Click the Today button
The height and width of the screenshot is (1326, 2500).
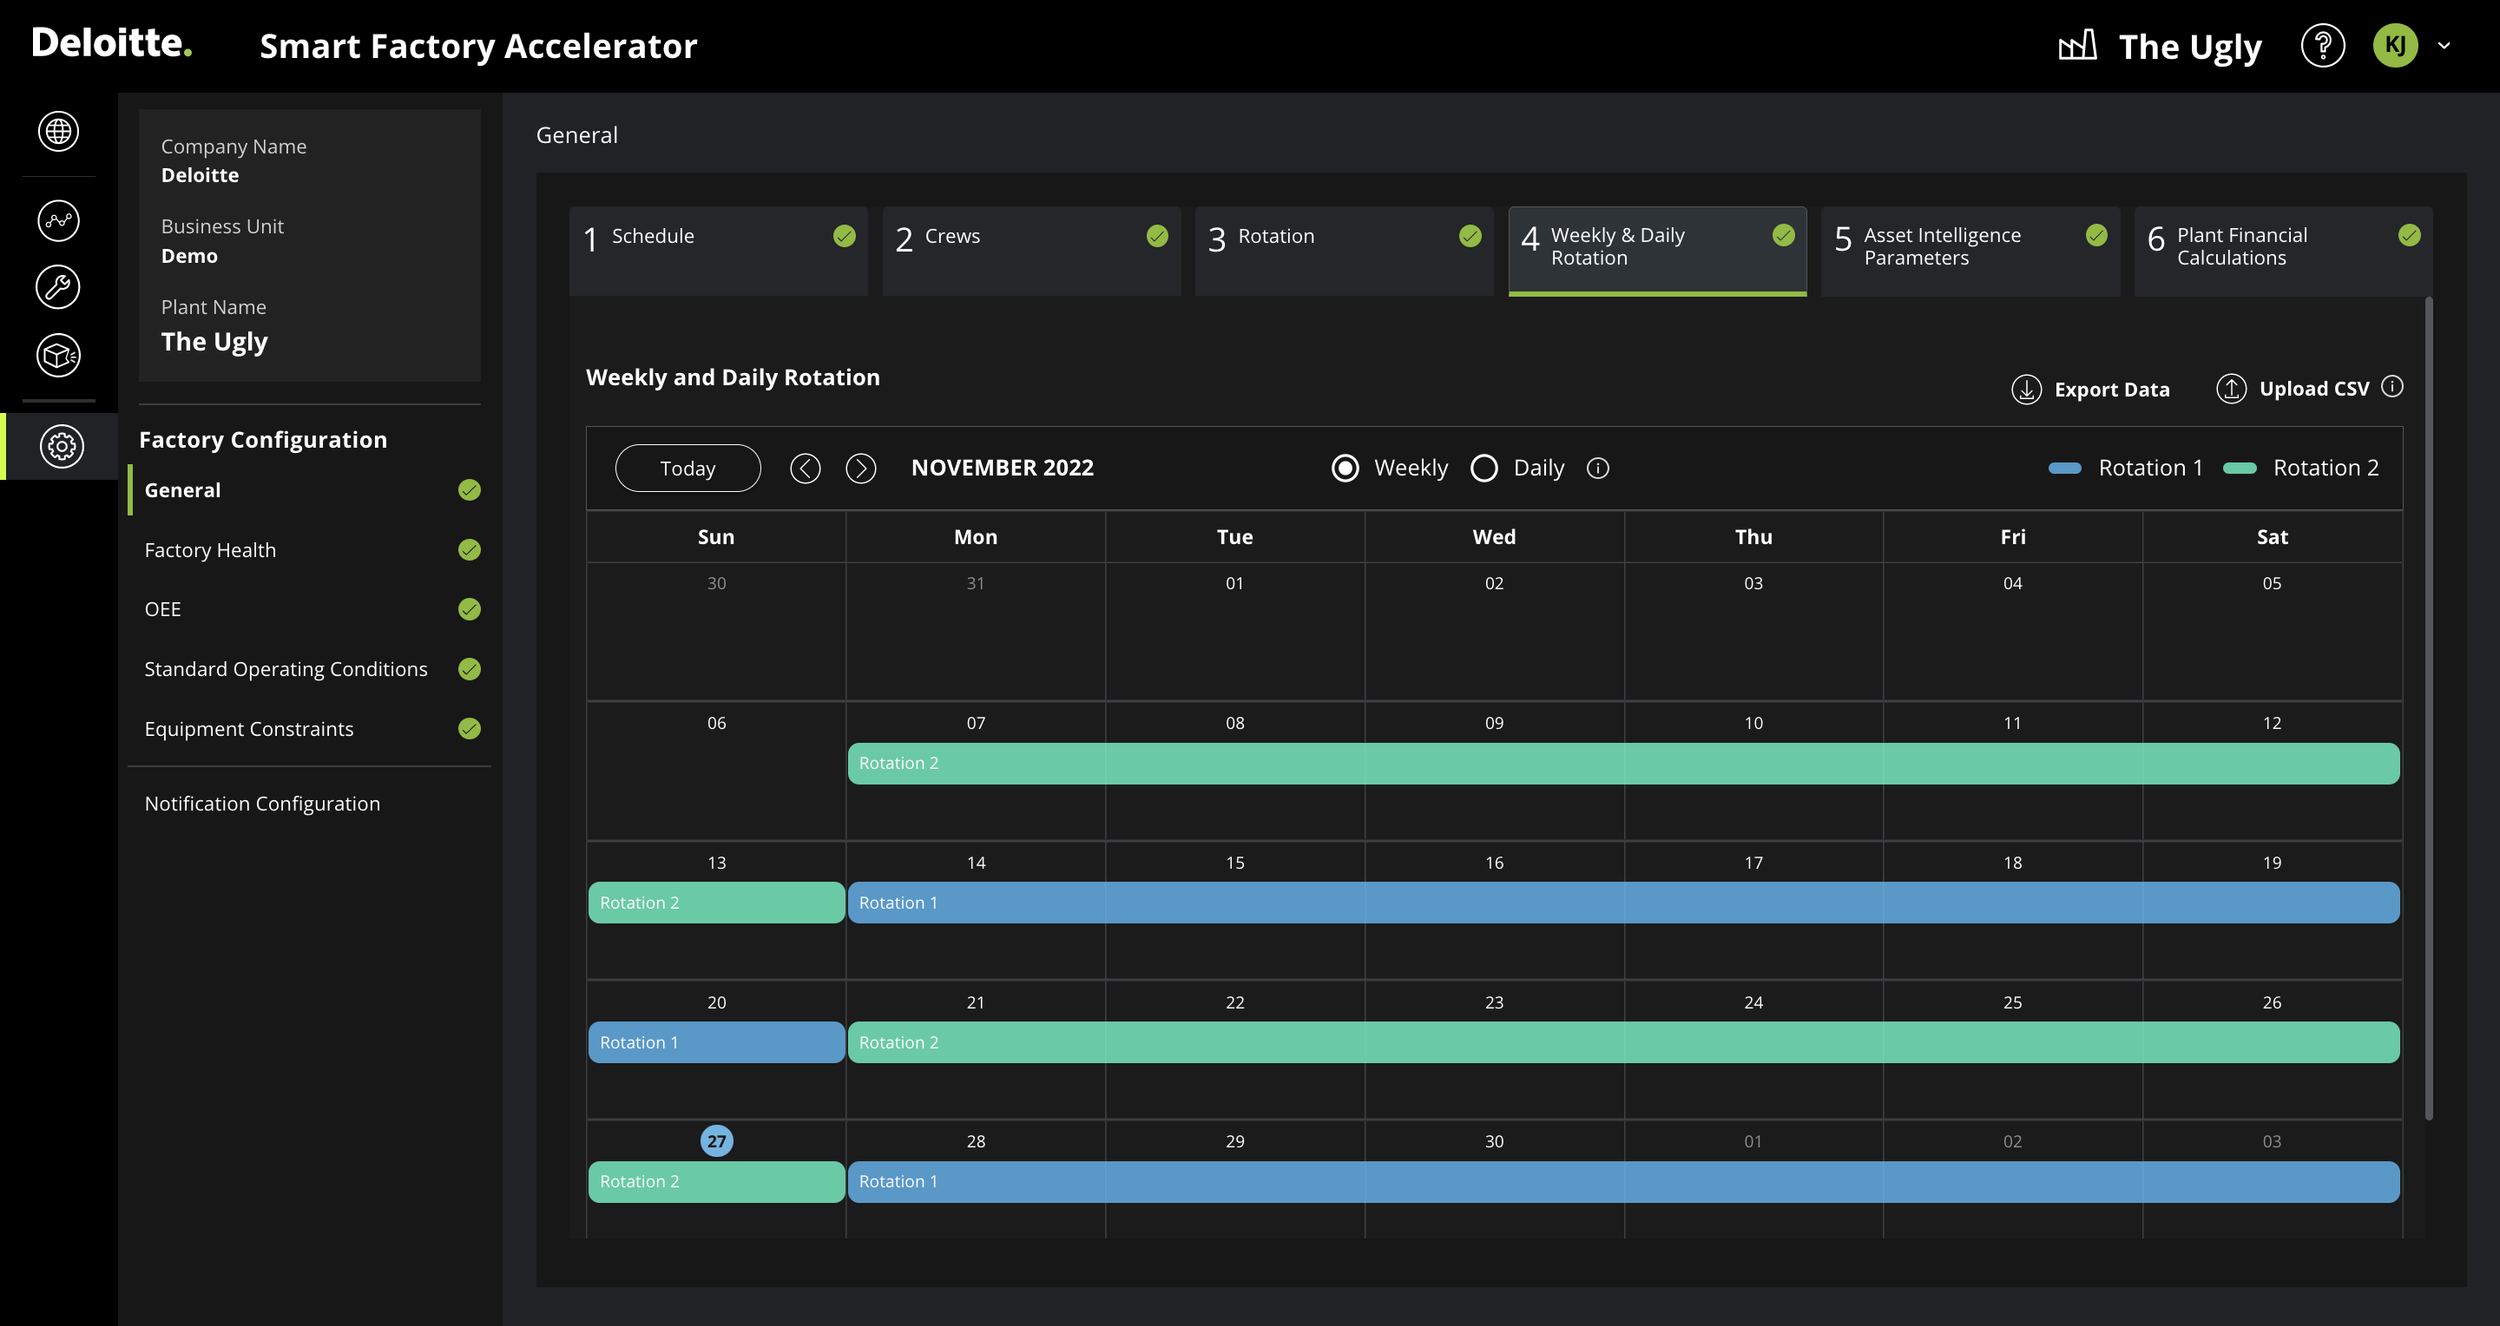[688, 468]
